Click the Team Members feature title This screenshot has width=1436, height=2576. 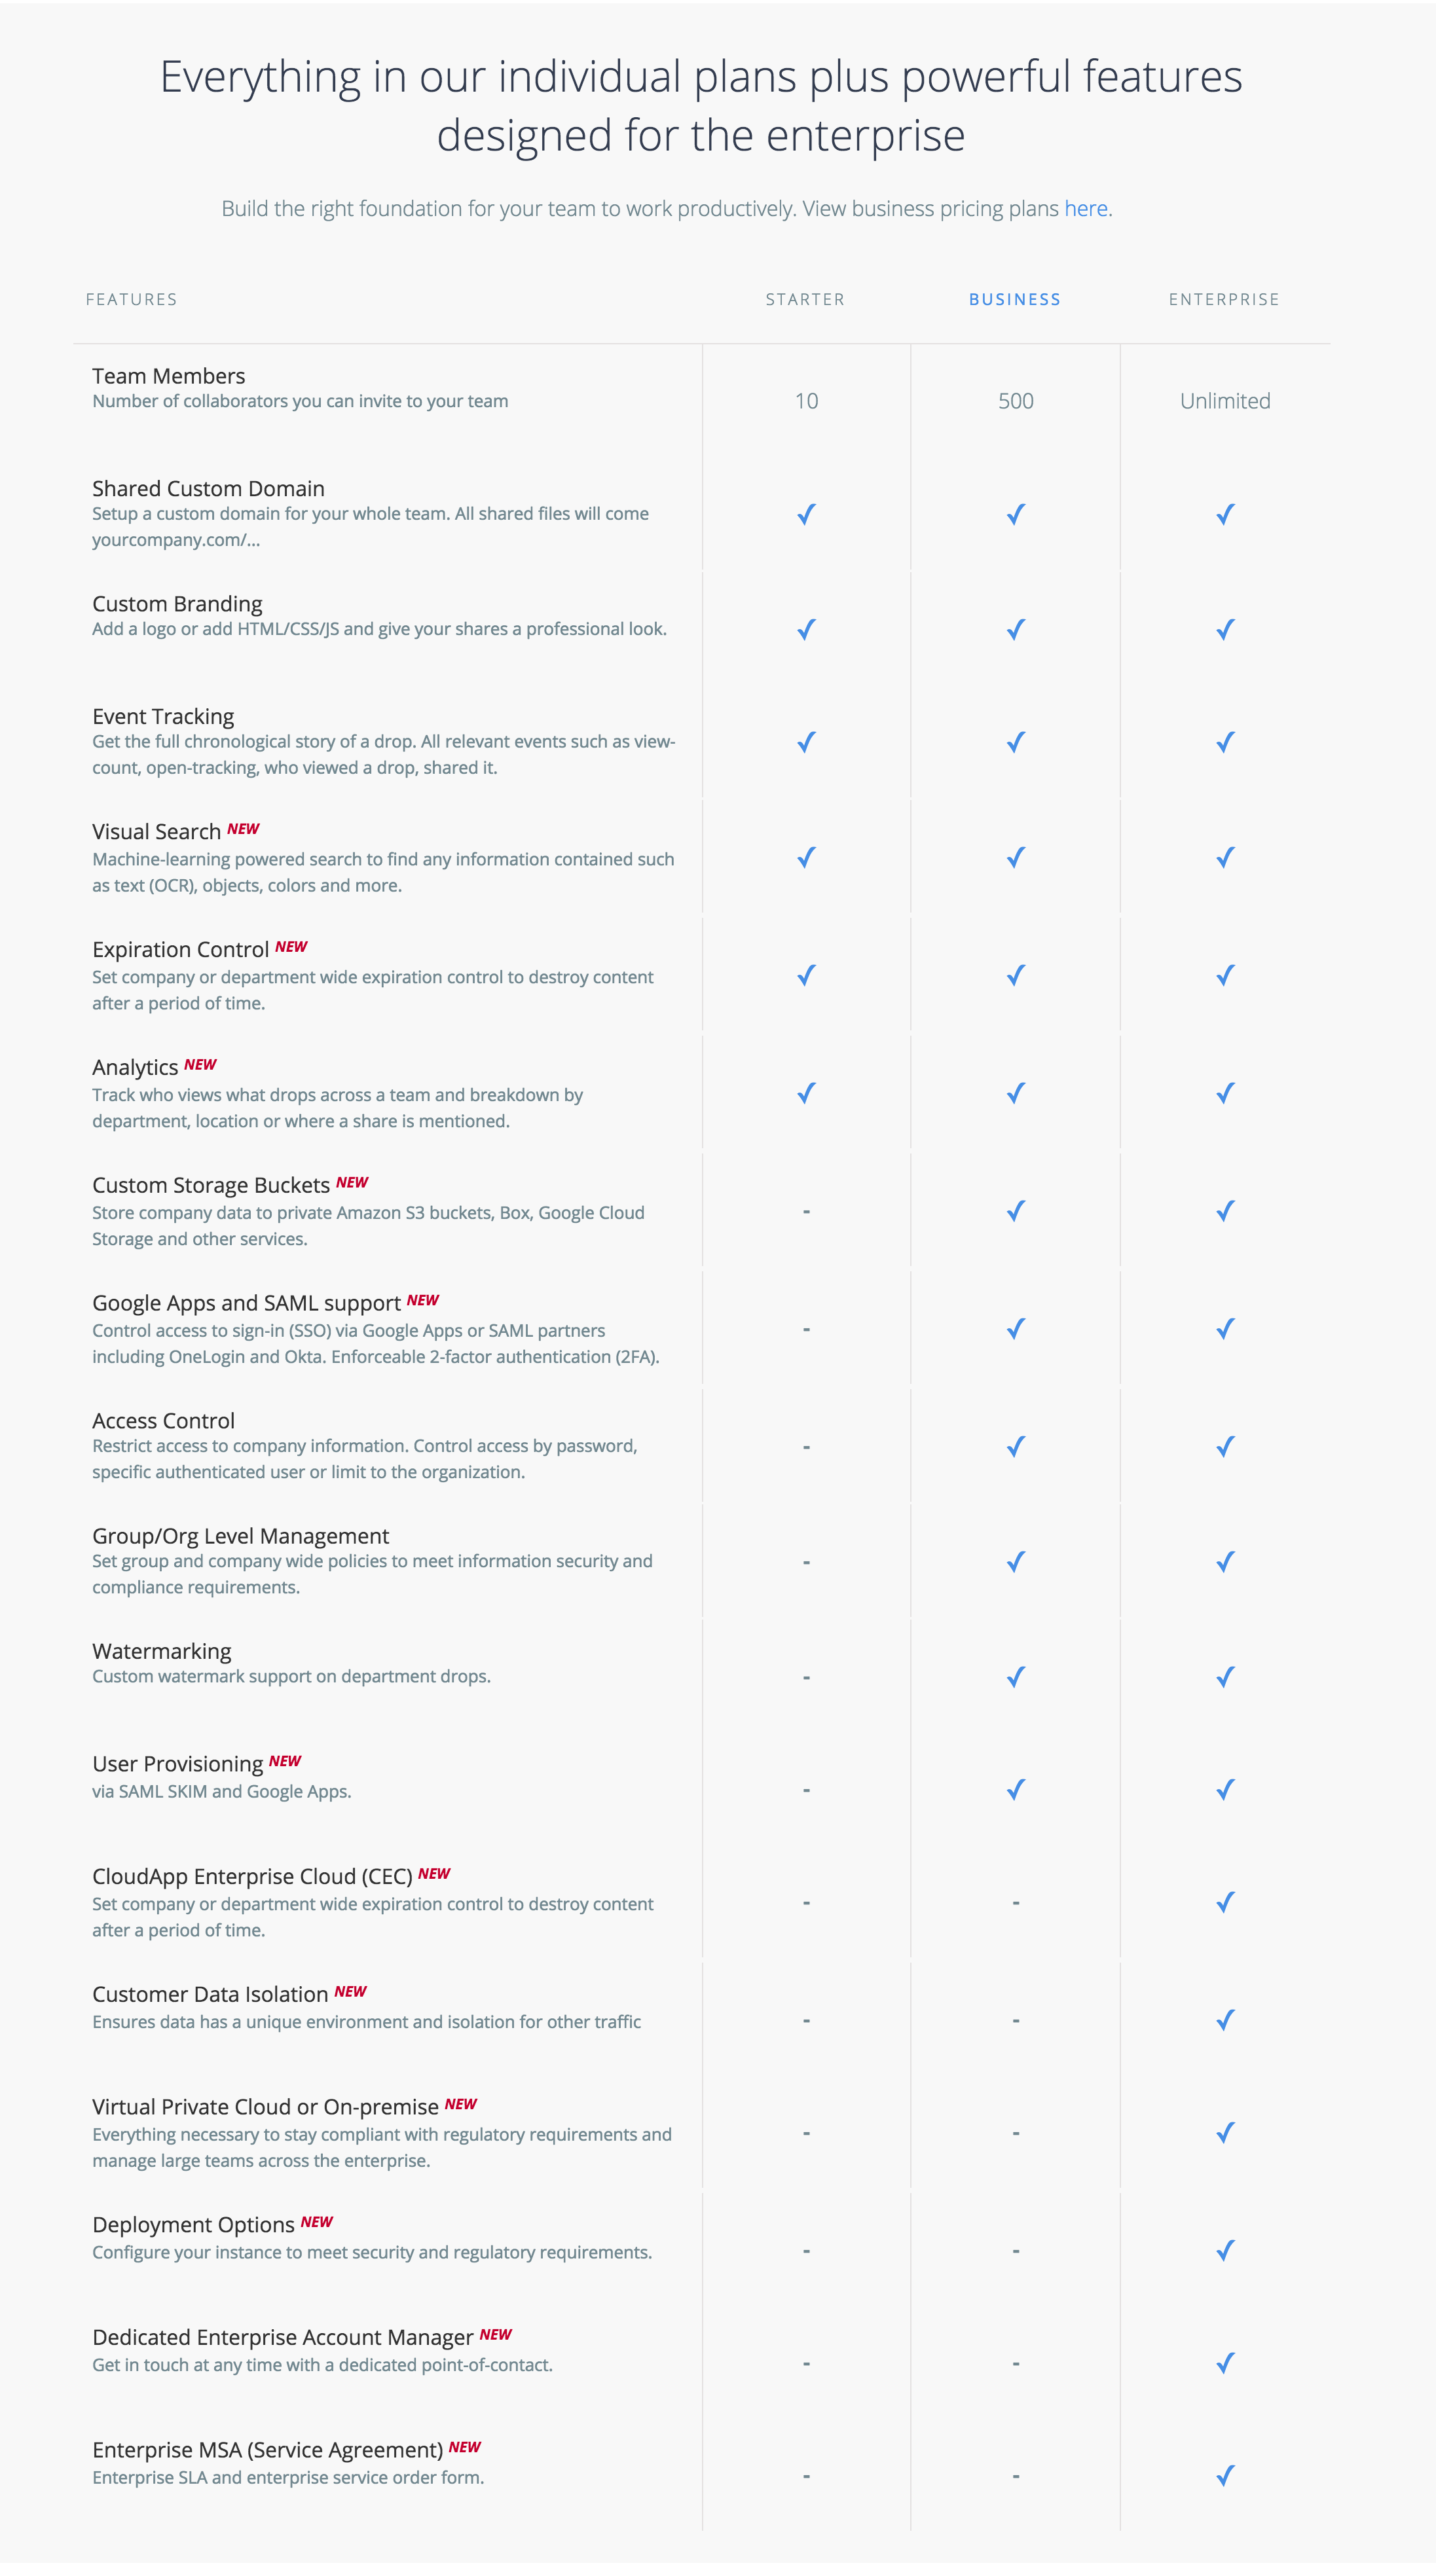click(169, 376)
